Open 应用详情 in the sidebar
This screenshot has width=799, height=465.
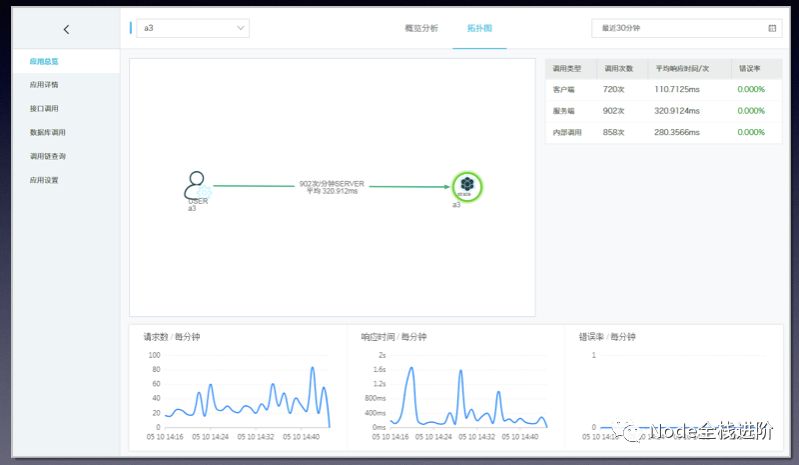click(x=44, y=85)
